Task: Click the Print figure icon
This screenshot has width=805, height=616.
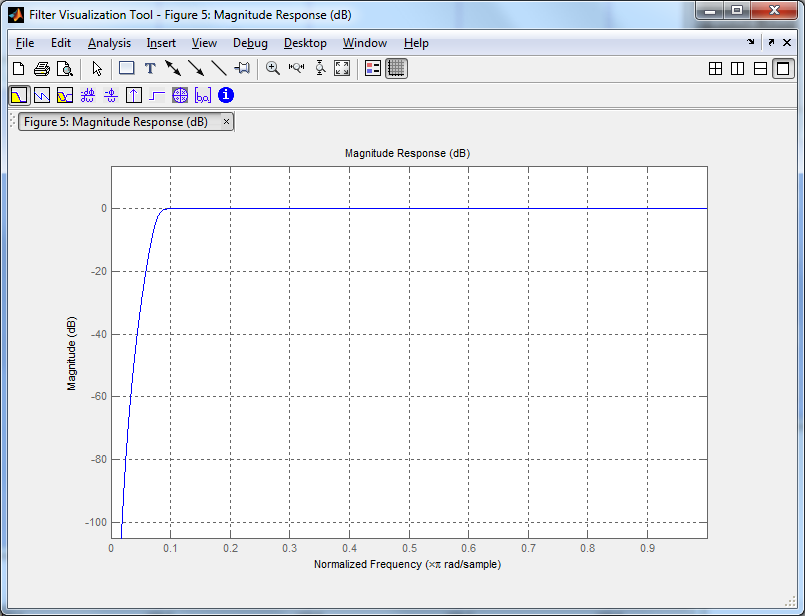Action: coord(42,68)
